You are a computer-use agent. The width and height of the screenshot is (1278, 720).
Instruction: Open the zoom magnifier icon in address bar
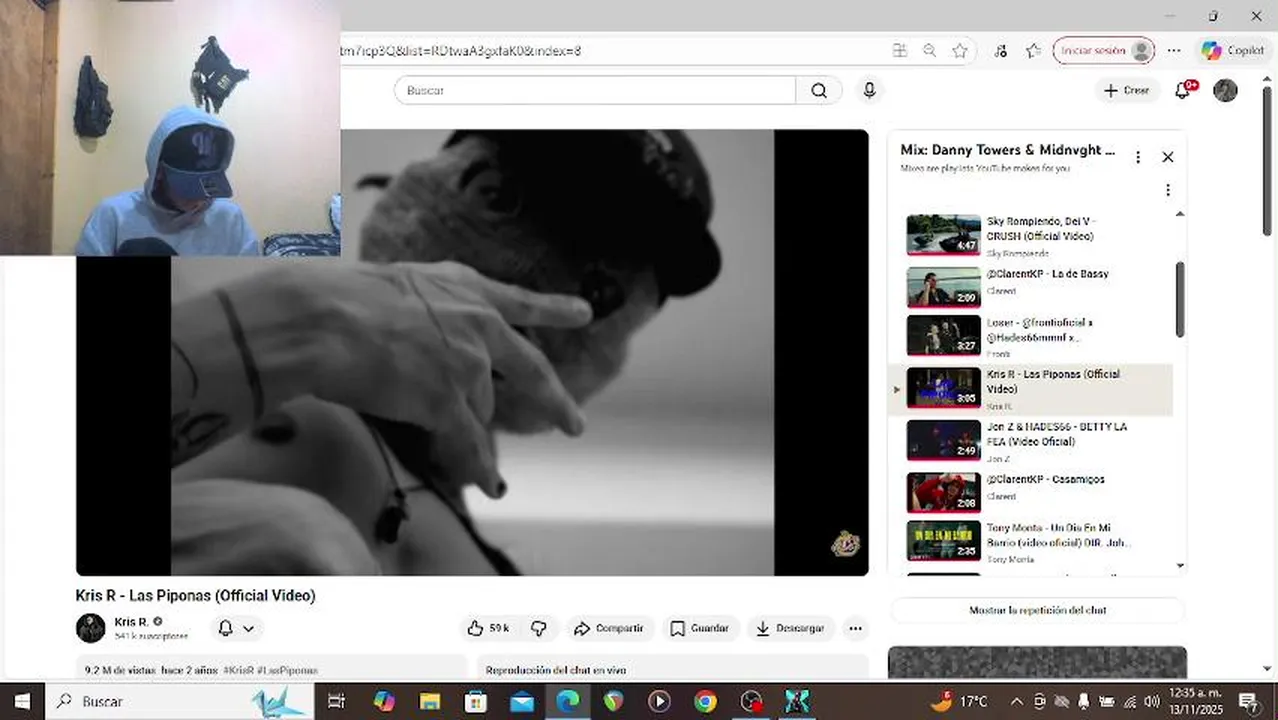tap(930, 51)
